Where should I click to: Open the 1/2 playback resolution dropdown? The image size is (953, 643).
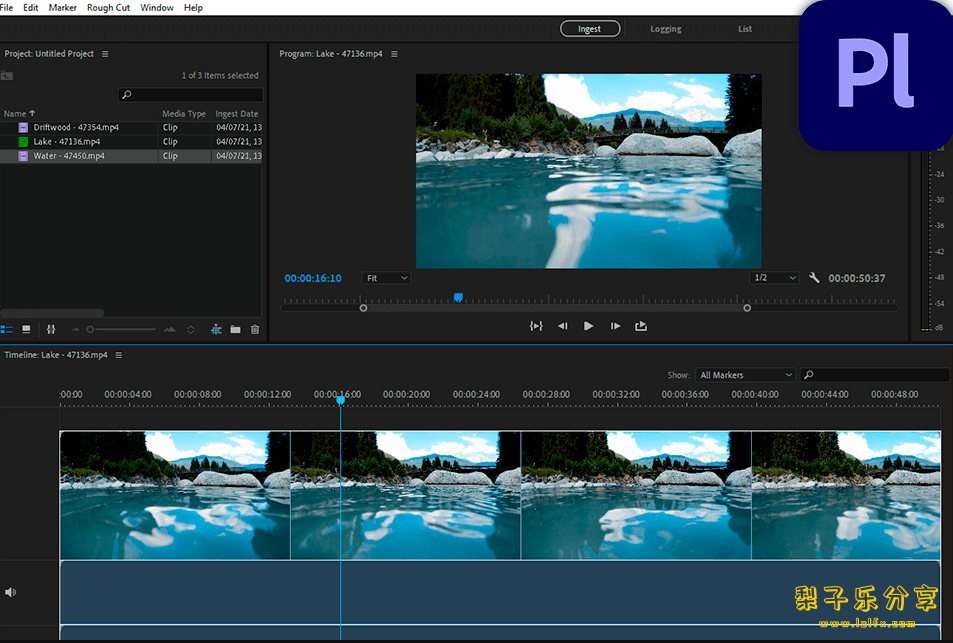coord(774,278)
